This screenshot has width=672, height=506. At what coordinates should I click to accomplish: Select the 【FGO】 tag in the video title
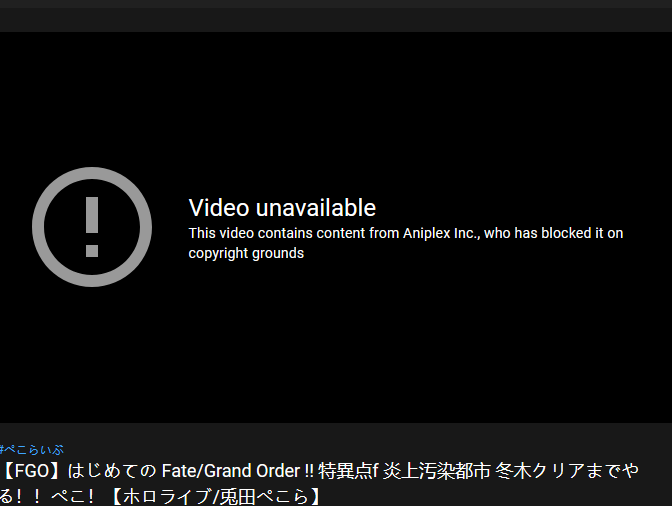pyautogui.click(x=33, y=471)
